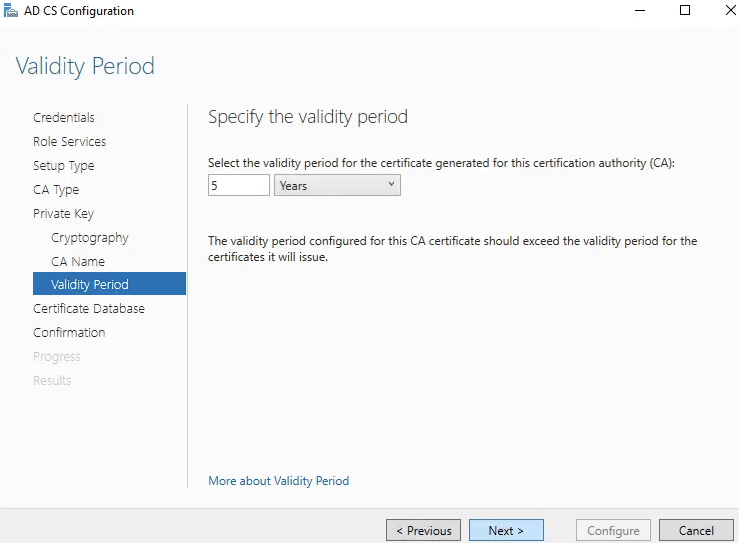Click the AD CS Configuration title bar icon

coord(12,11)
